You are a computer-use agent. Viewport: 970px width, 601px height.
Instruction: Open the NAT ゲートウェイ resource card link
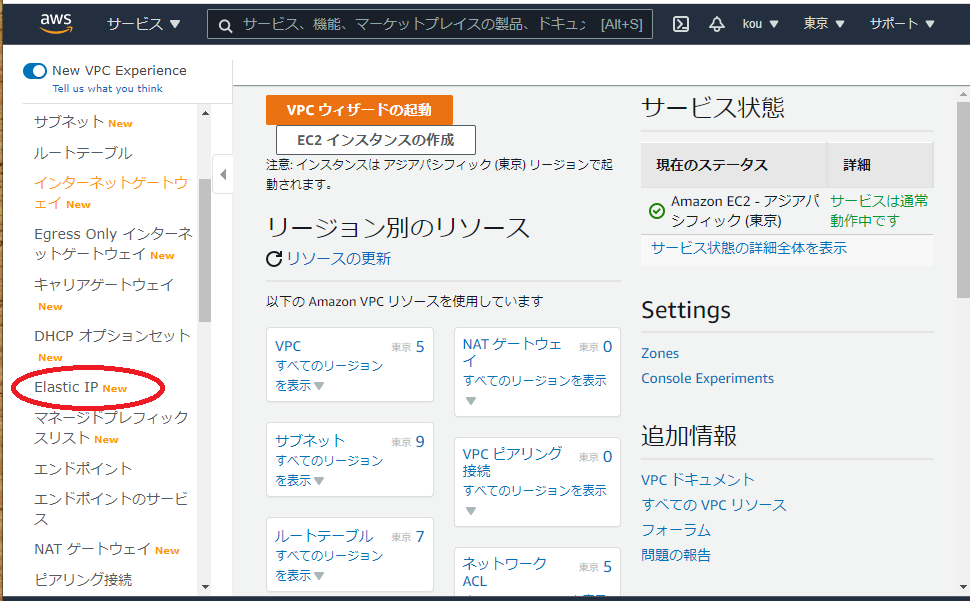pos(512,352)
